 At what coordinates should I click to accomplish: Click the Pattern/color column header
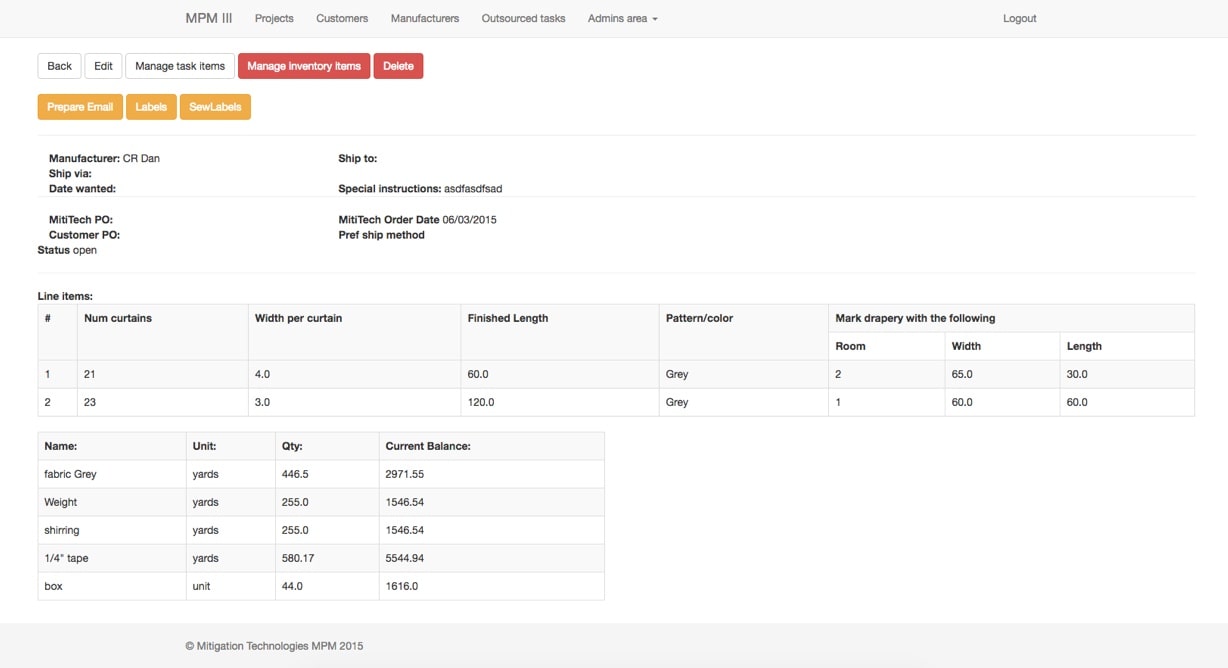tap(700, 318)
